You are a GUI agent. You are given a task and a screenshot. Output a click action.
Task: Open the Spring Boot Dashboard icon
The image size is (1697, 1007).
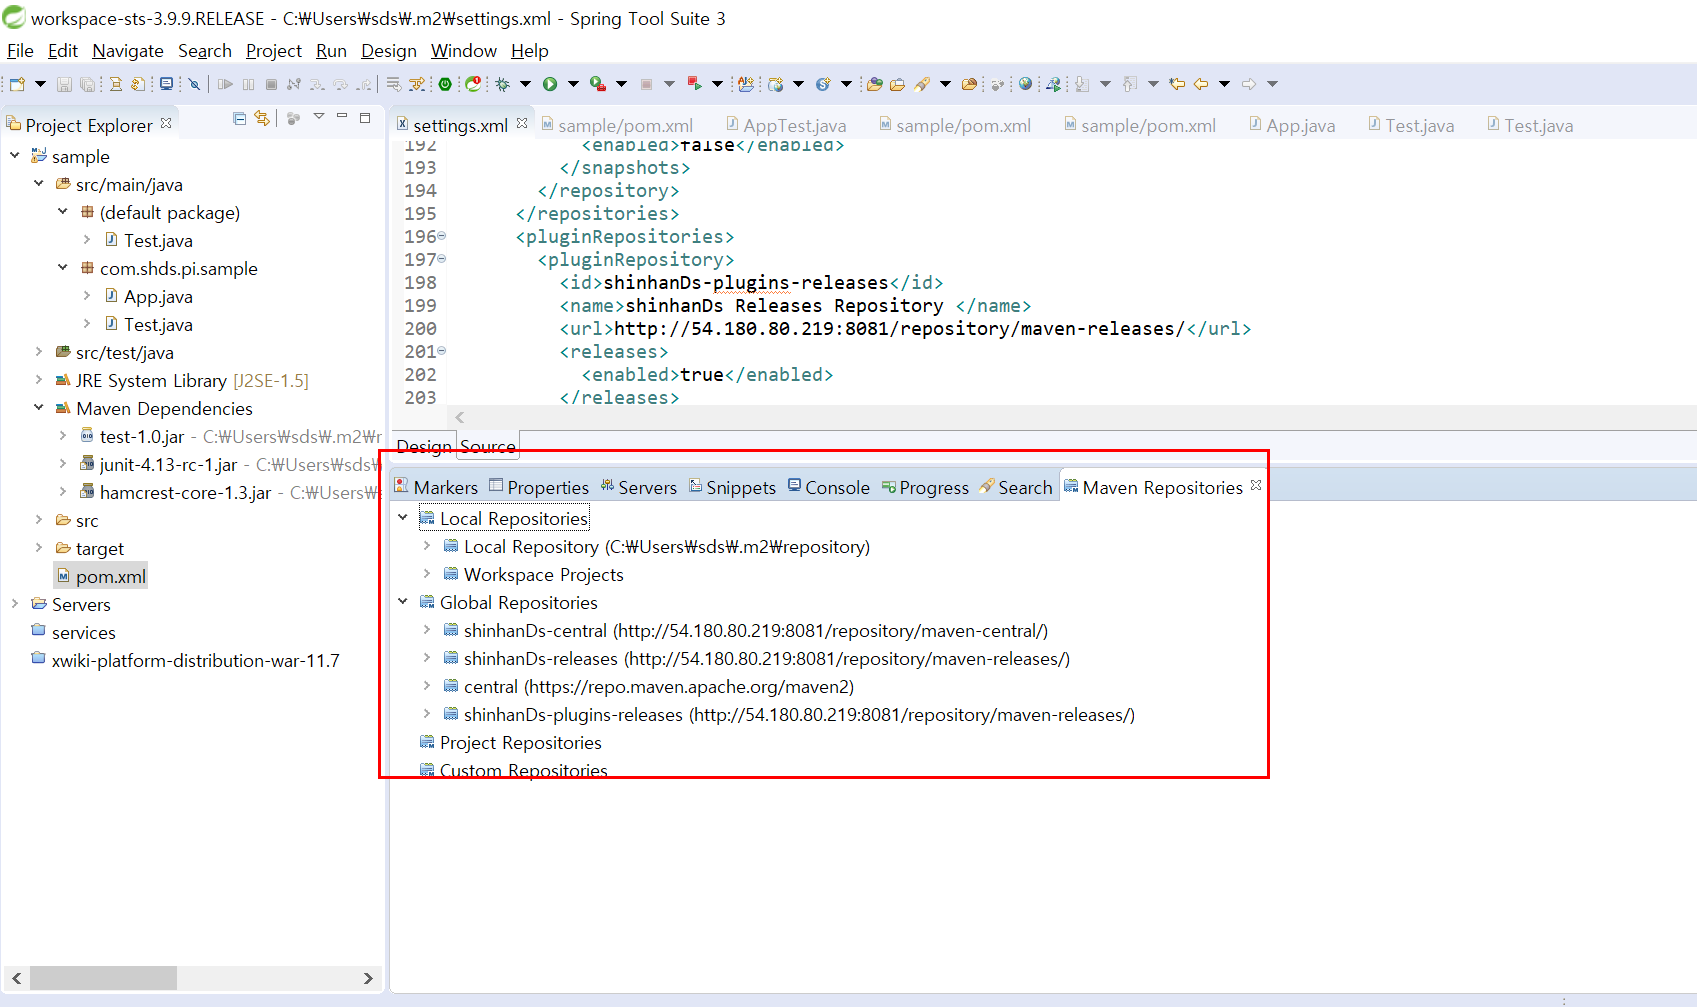tap(445, 84)
